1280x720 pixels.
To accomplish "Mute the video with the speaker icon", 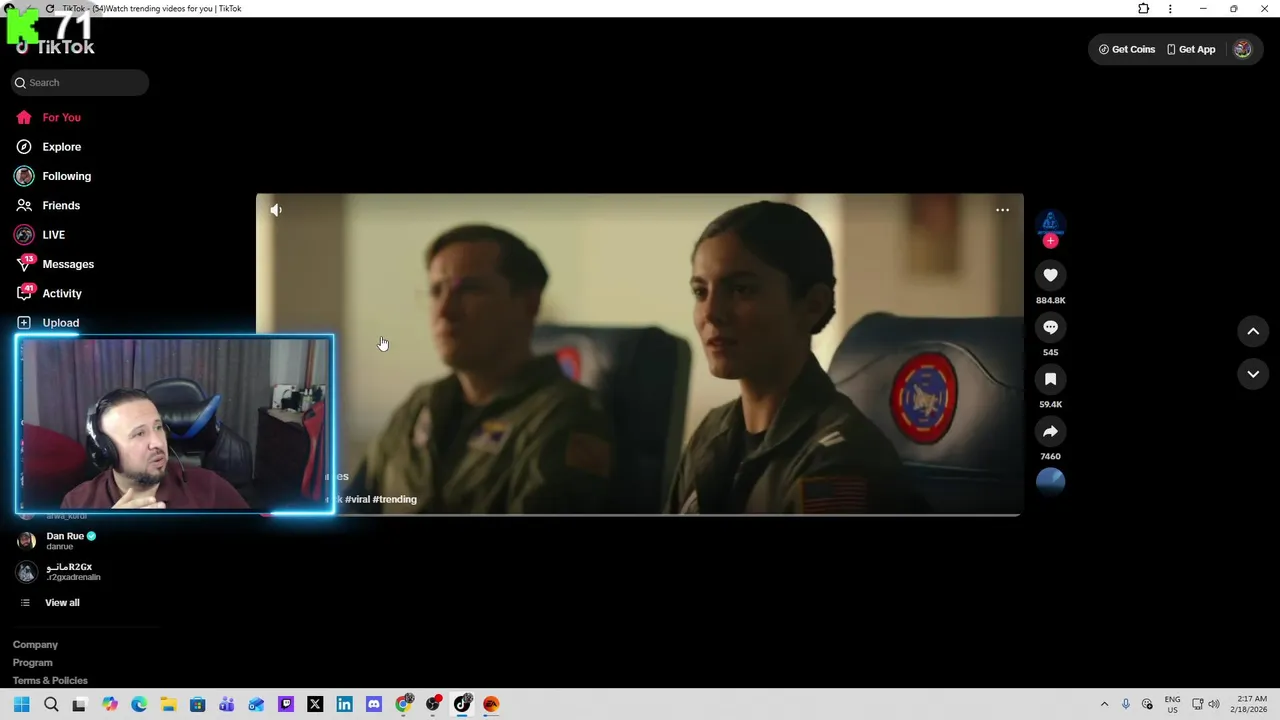I will coord(276,210).
